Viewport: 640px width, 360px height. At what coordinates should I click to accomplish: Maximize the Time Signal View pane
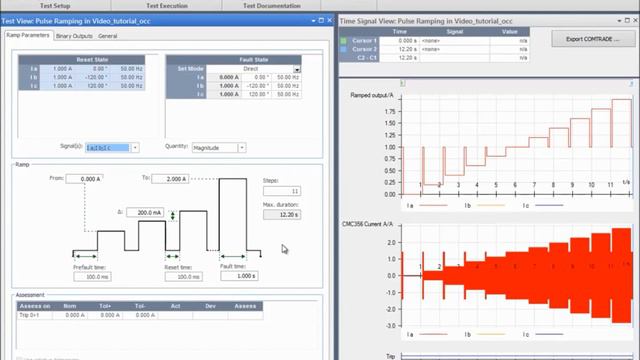(627, 20)
